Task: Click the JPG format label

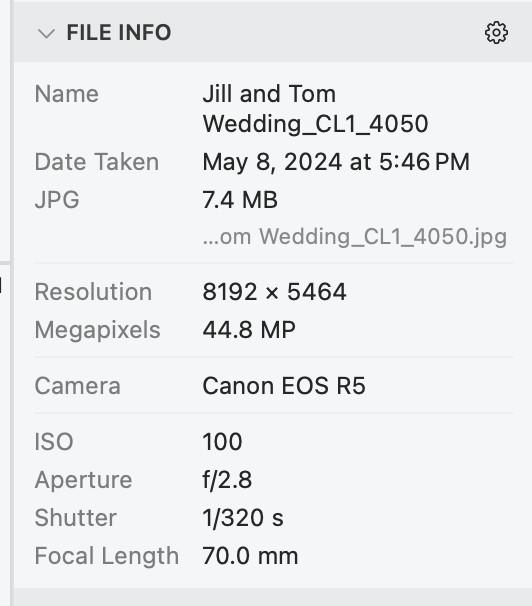Action: [x=57, y=200]
